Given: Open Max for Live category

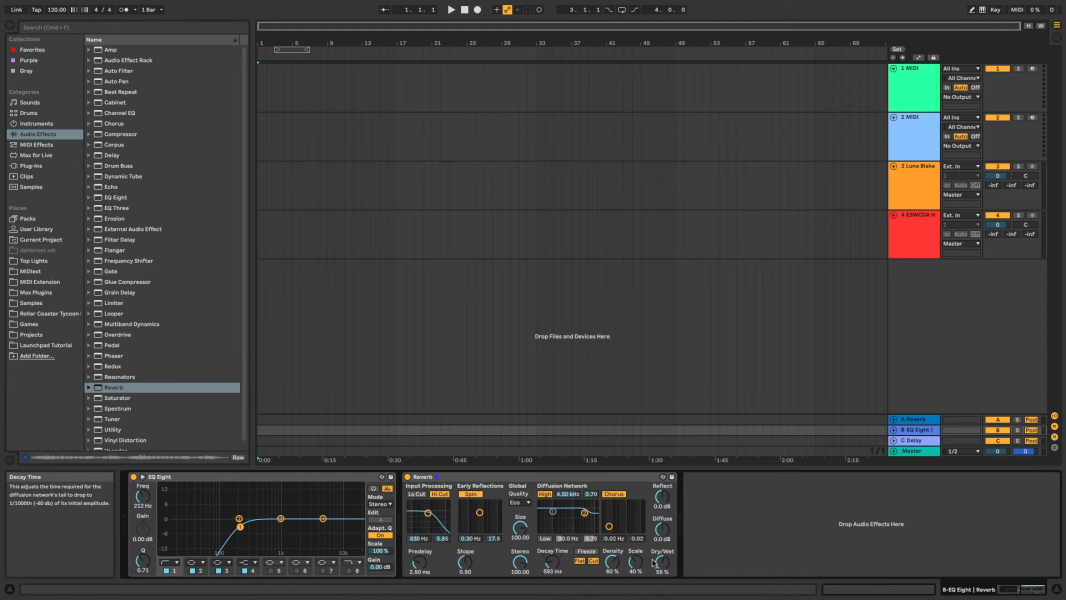Looking at the screenshot, I should [x=36, y=155].
